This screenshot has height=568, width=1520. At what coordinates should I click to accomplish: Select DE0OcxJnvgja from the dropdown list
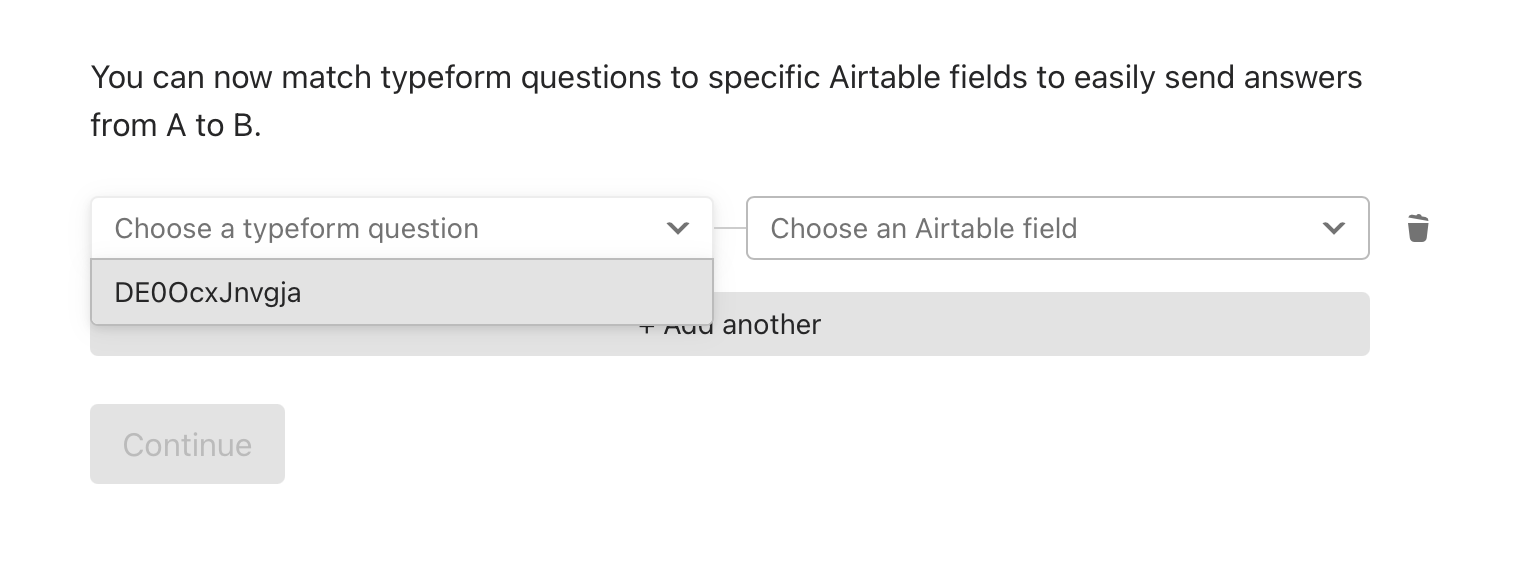(402, 292)
